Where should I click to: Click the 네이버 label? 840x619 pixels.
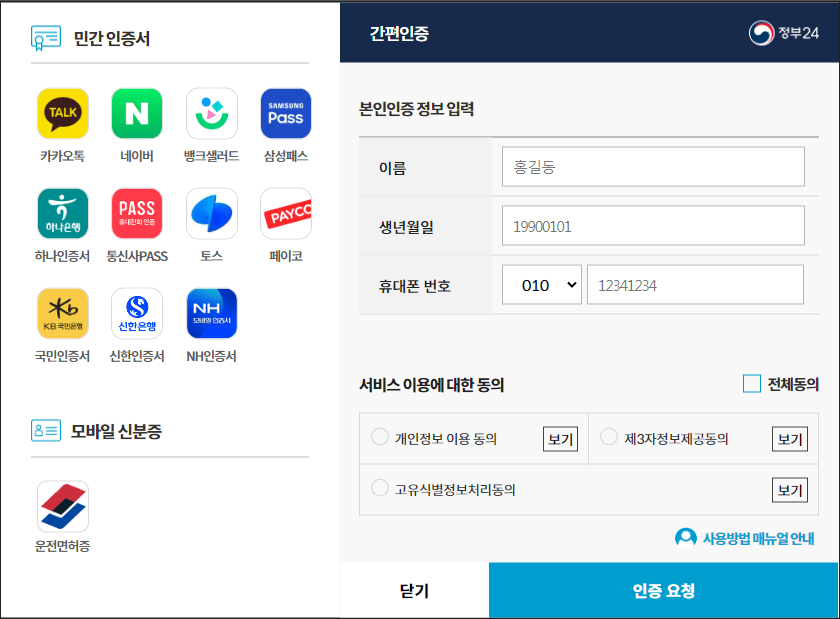coord(137,156)
